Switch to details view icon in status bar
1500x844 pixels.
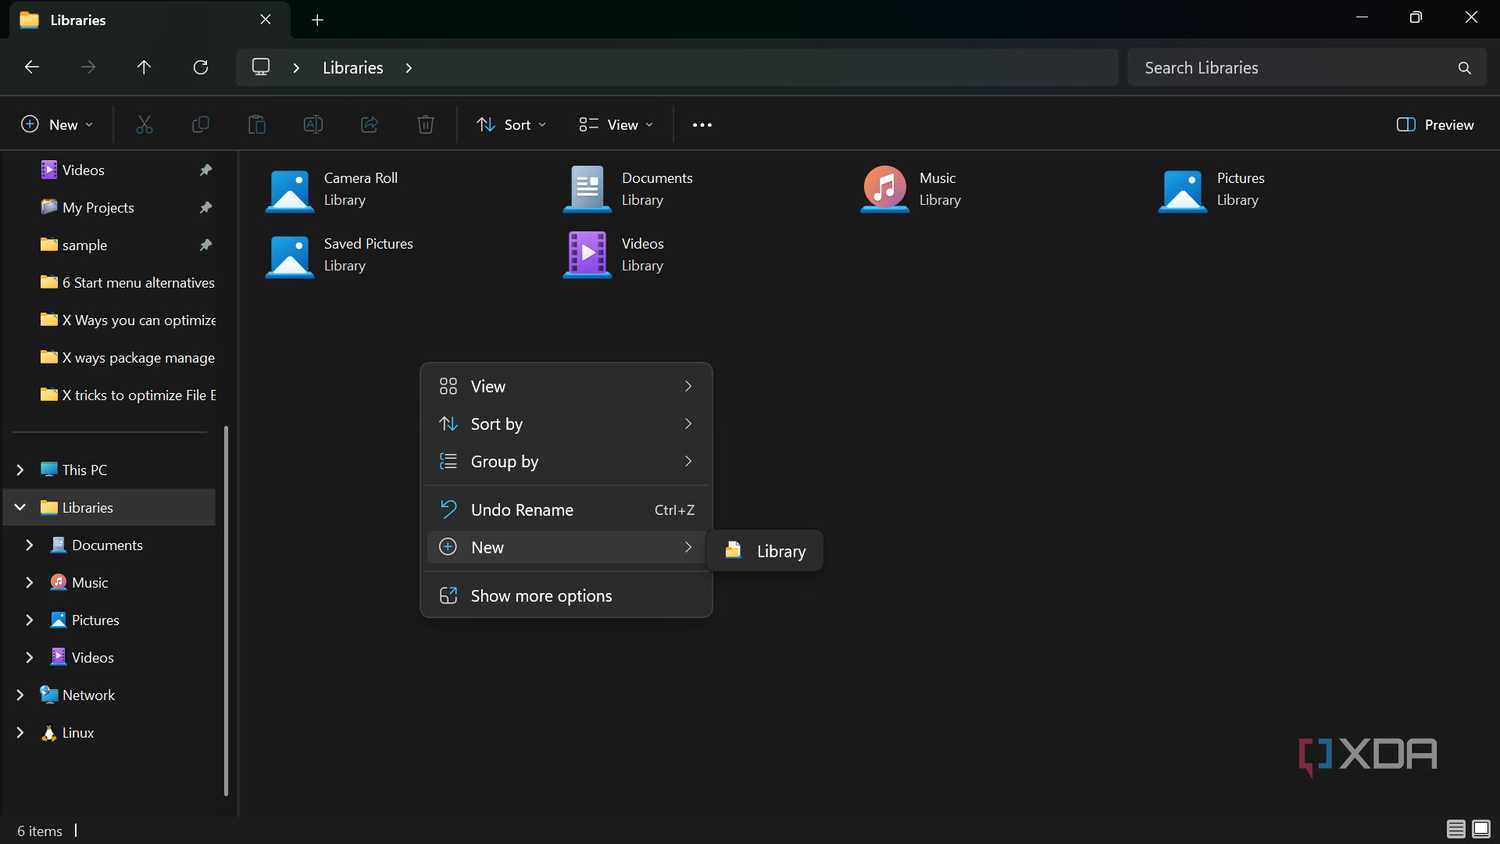(1456, 829)
